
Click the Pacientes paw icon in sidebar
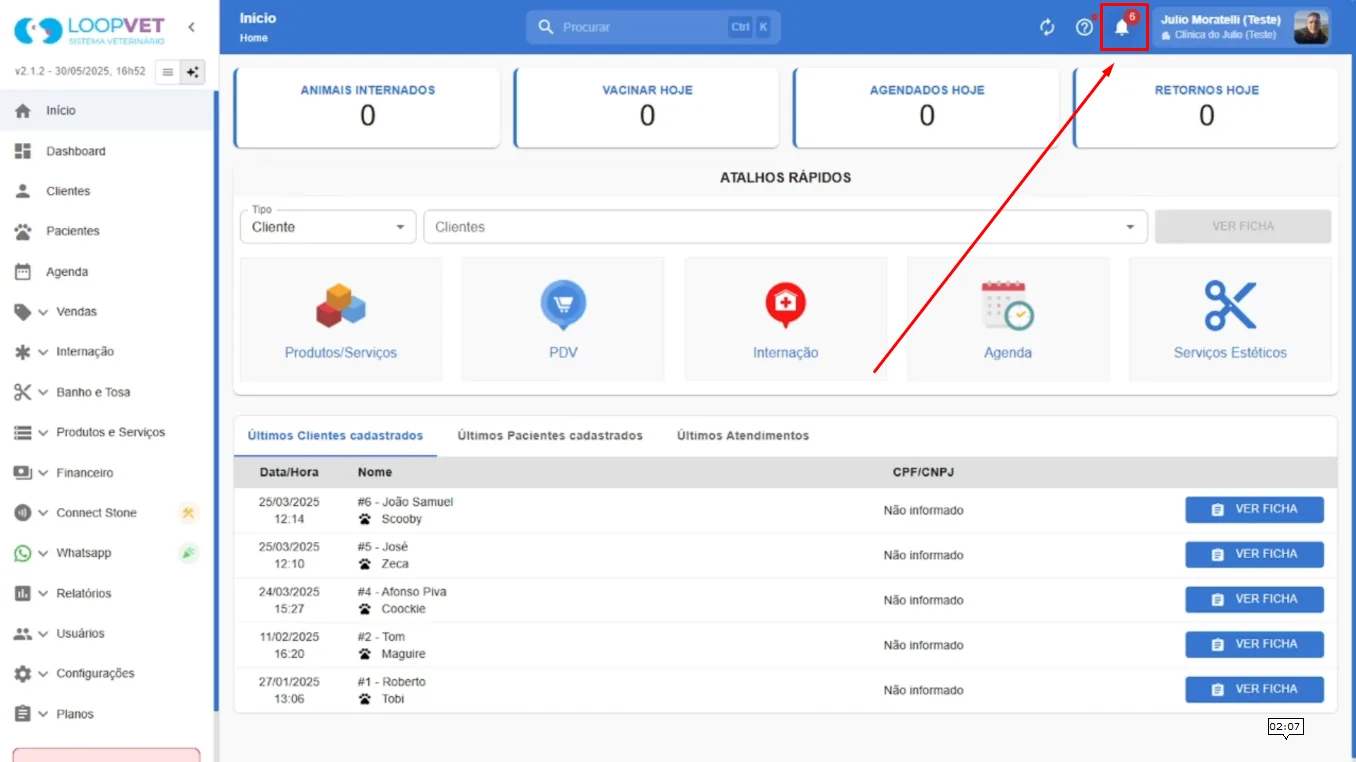coord(23,231)
